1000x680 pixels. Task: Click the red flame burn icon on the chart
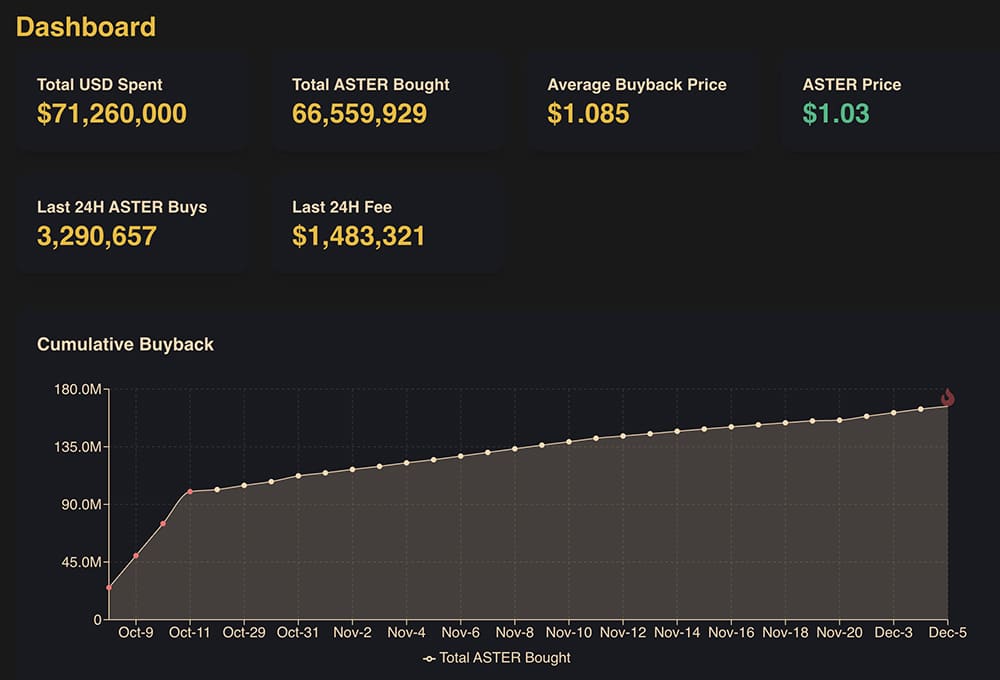[x=948, y=397]
